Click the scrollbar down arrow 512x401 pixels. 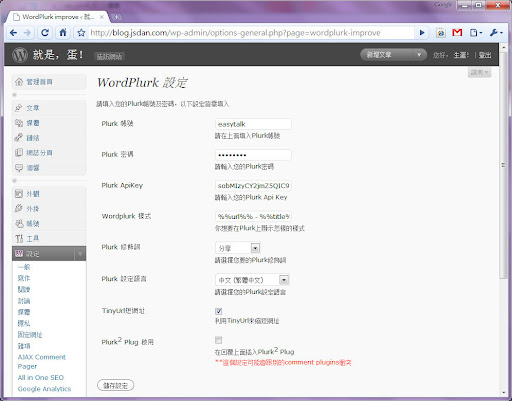[503, 392]
